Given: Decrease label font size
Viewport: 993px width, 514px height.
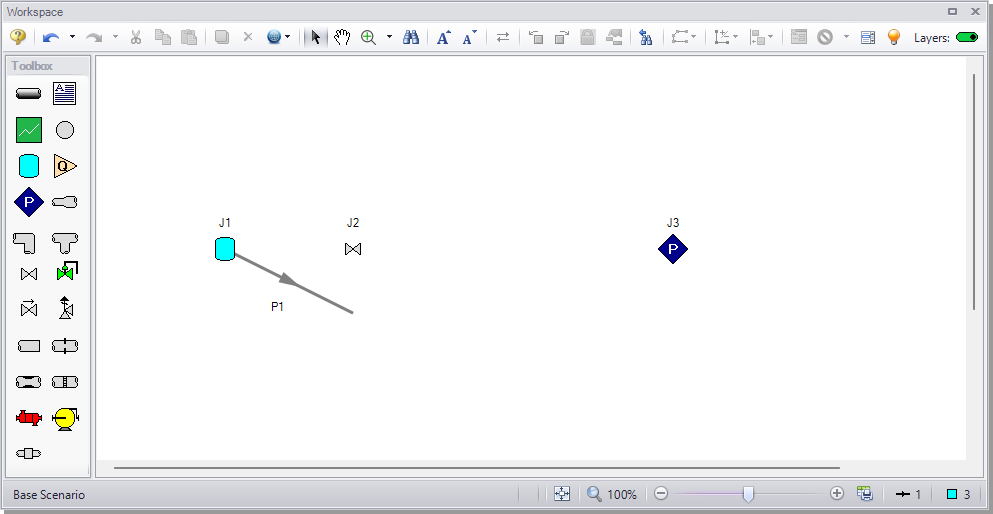Looking at the screenshot, I should pyautogui.click(x=469, y=37).
